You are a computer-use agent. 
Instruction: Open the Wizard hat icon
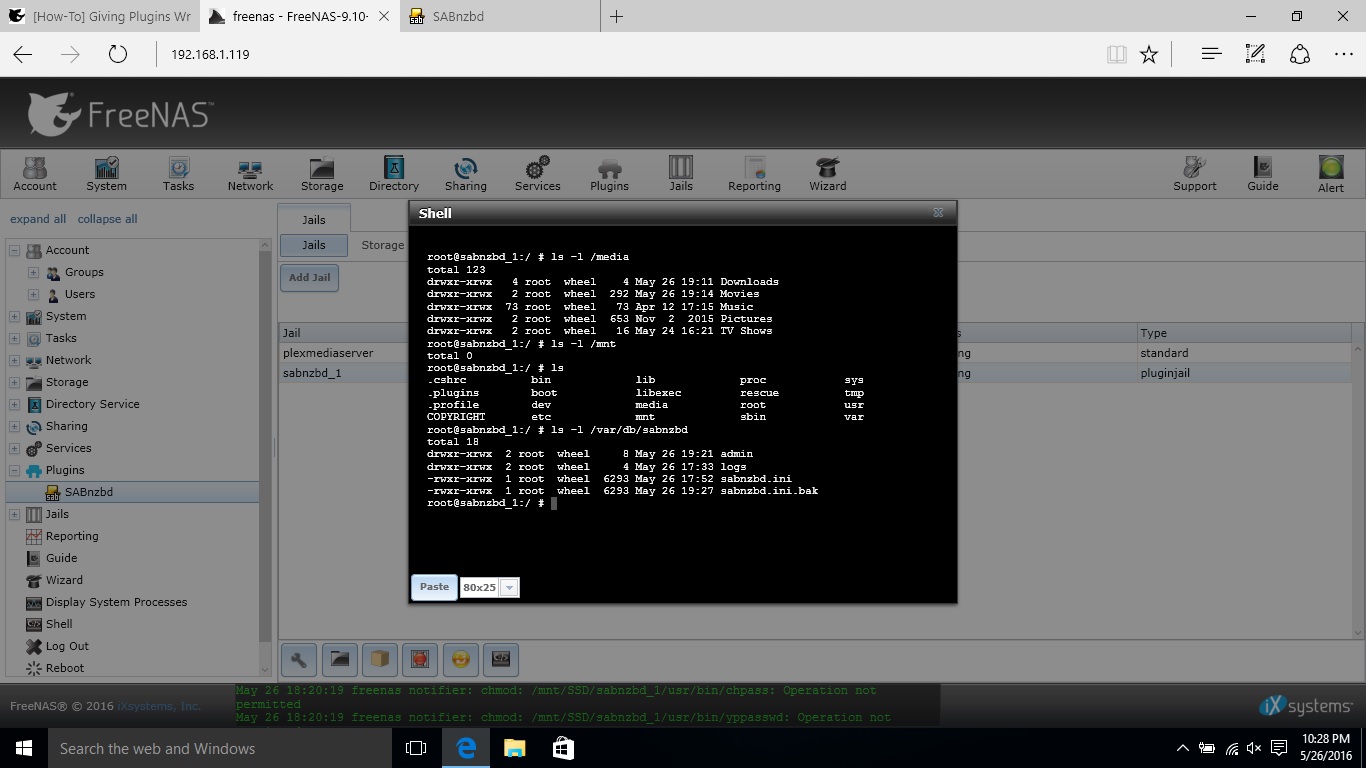point(827,172)
